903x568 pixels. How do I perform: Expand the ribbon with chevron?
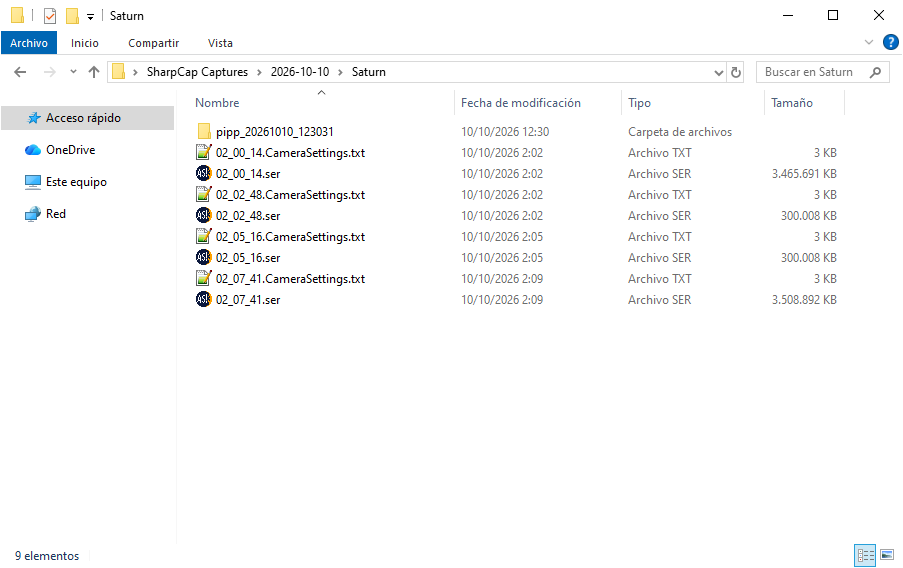pos(868,42)
